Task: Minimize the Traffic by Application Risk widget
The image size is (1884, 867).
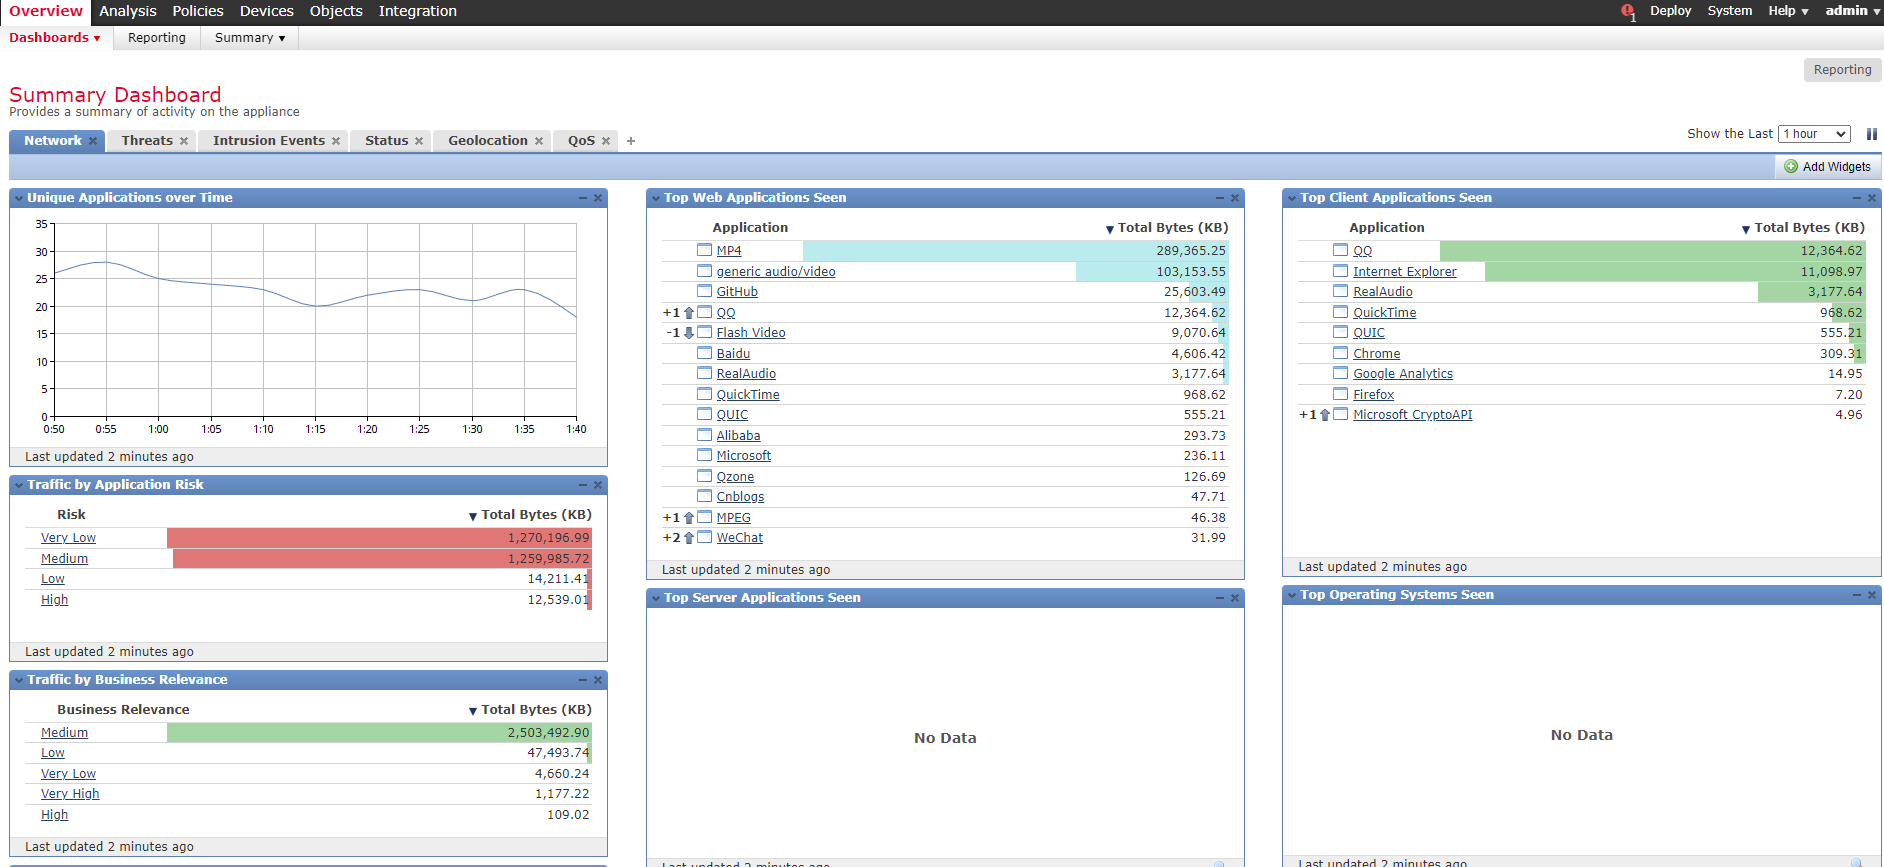Action: (x=583, y=485)
